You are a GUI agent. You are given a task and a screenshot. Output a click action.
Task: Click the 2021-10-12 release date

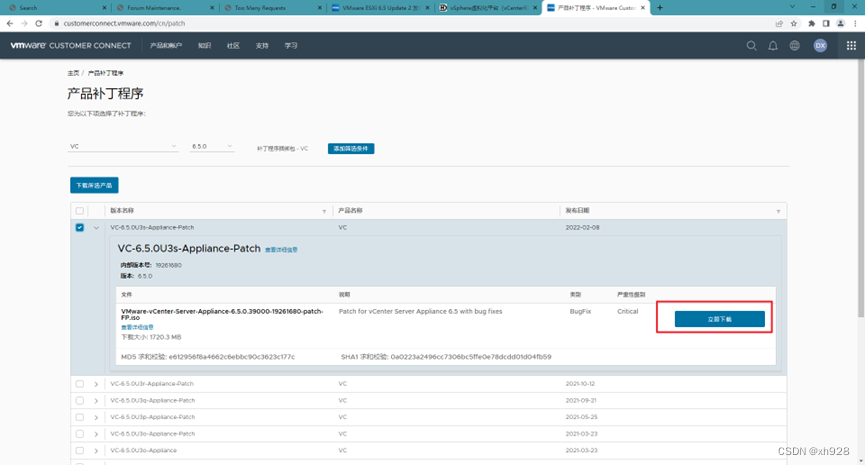(581, 384)
